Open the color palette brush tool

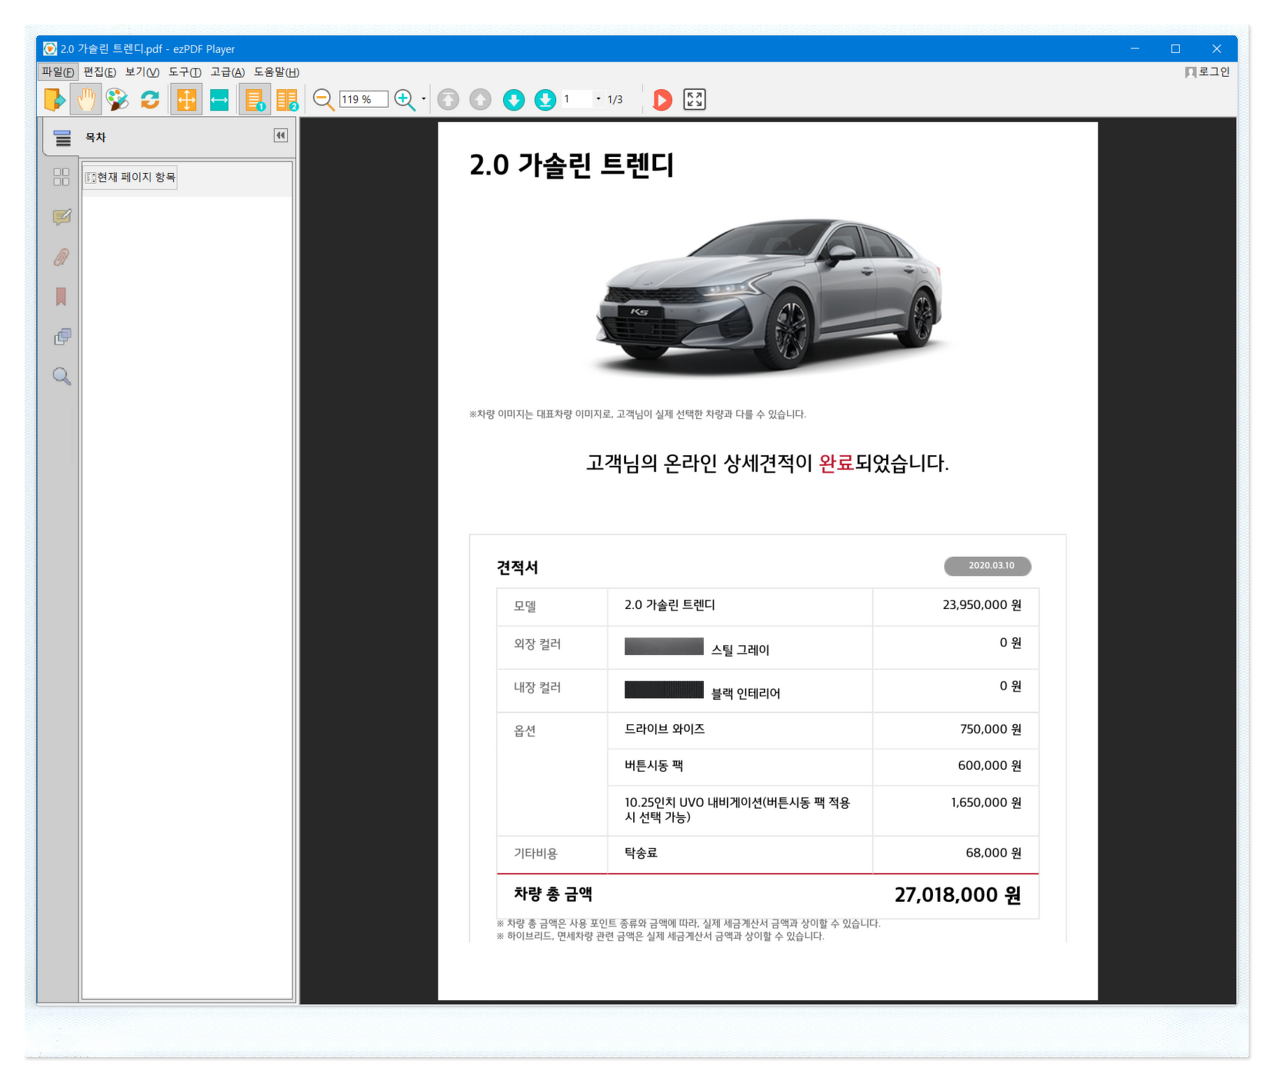tap(118, 99)
